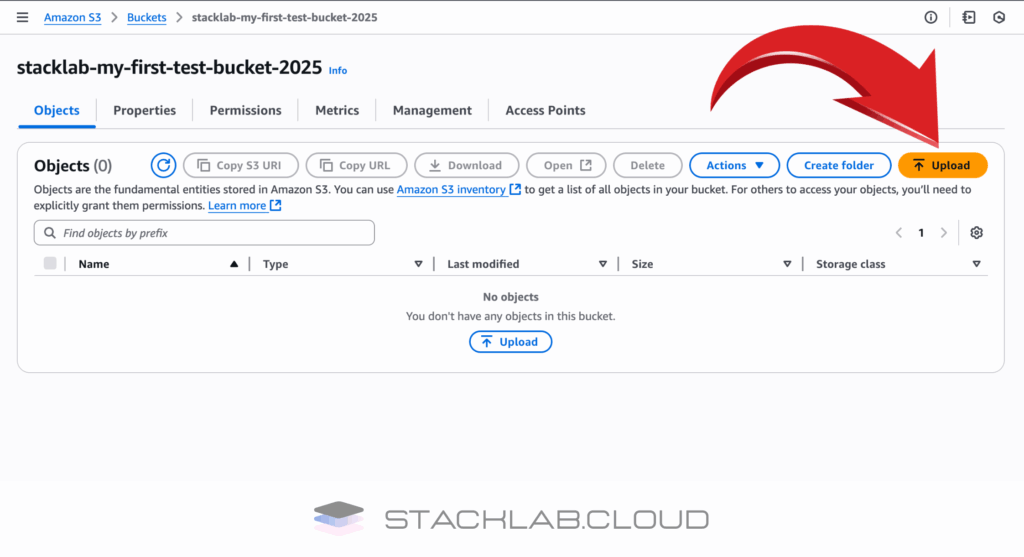
Task: Switch to the Properties tab
Action: click(x=144, y=111)
